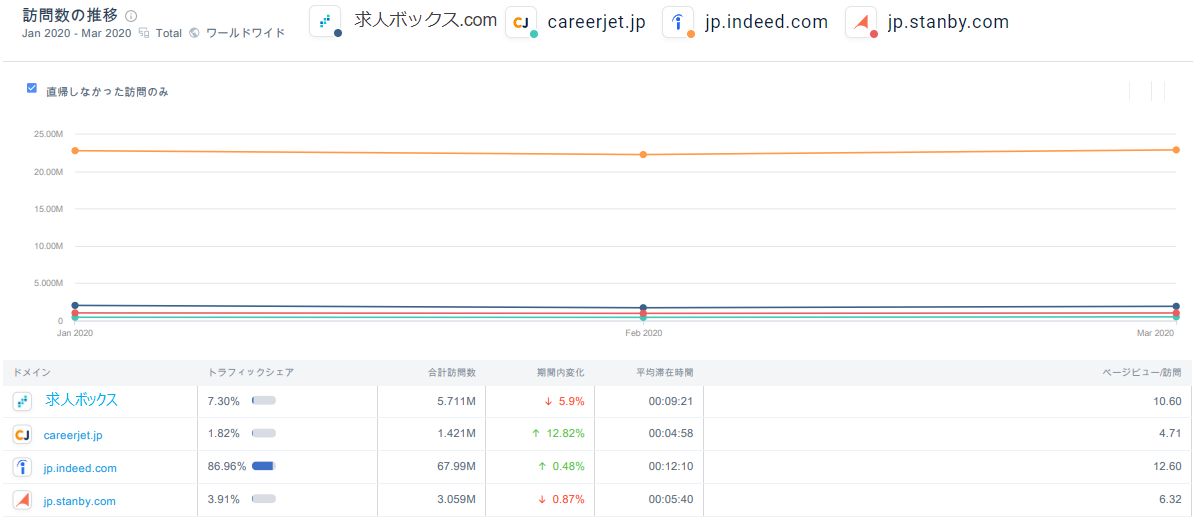Image resolution: width=1199 pixels, height=527 pixels.
Task: Click the 12.82% change value for careerjet
Action: (565, 434)
